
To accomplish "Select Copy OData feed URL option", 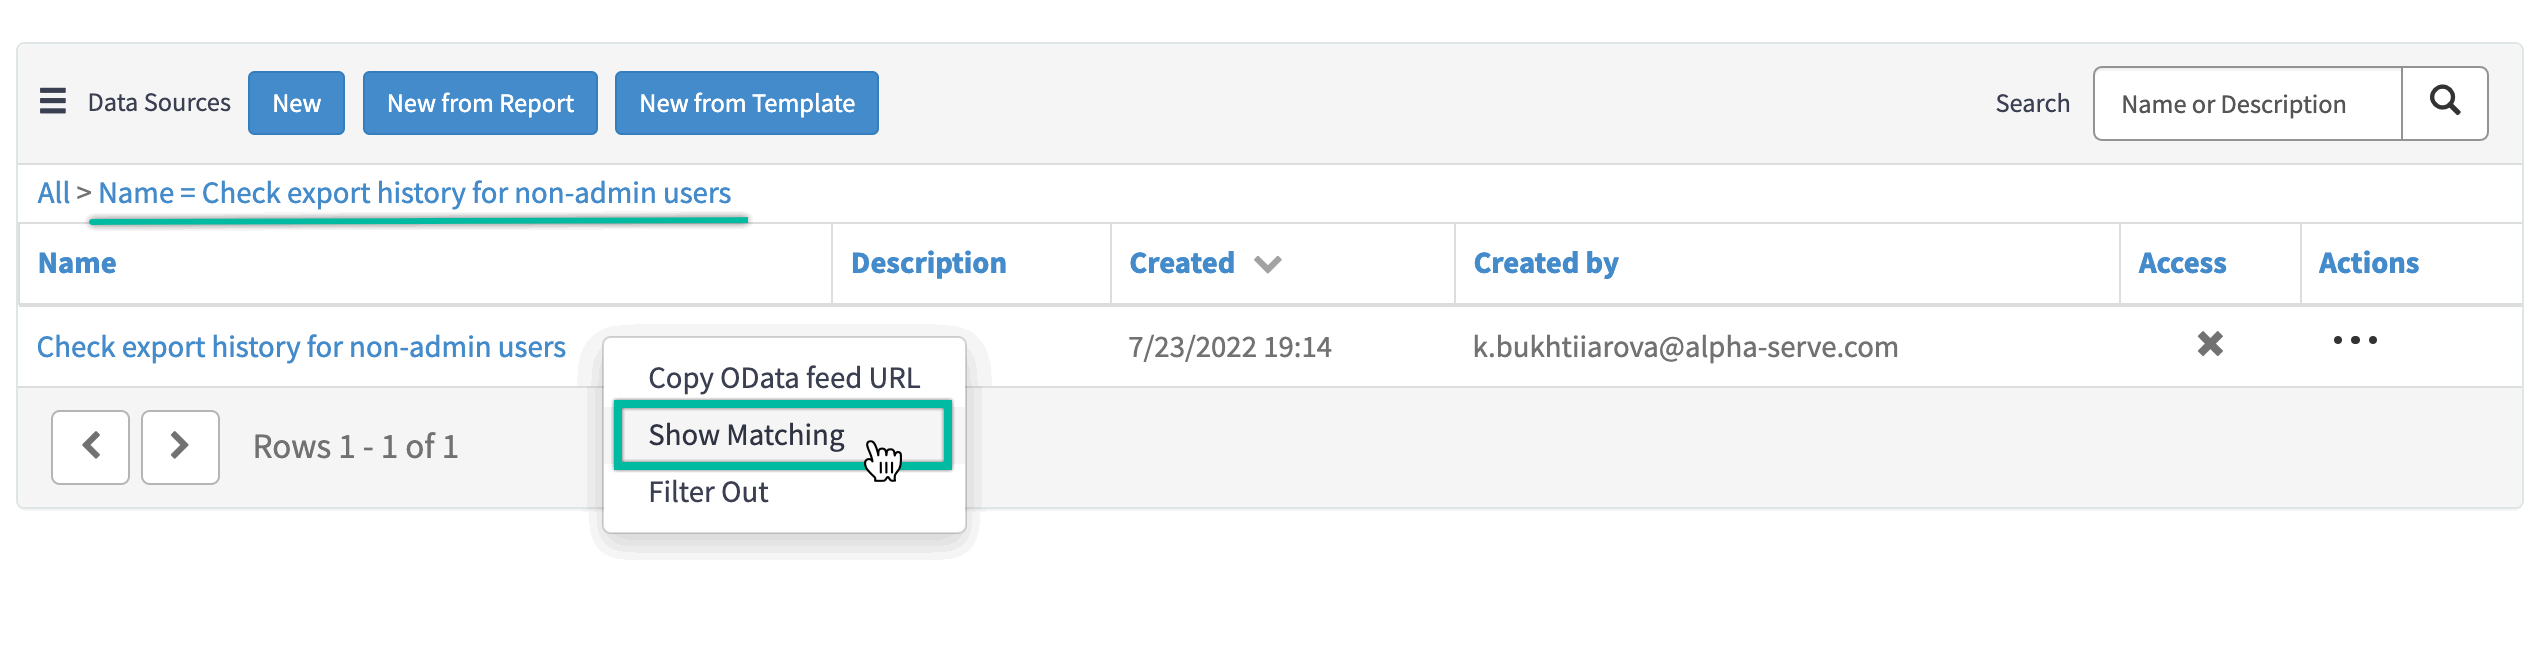I will (x=784, y=378).
